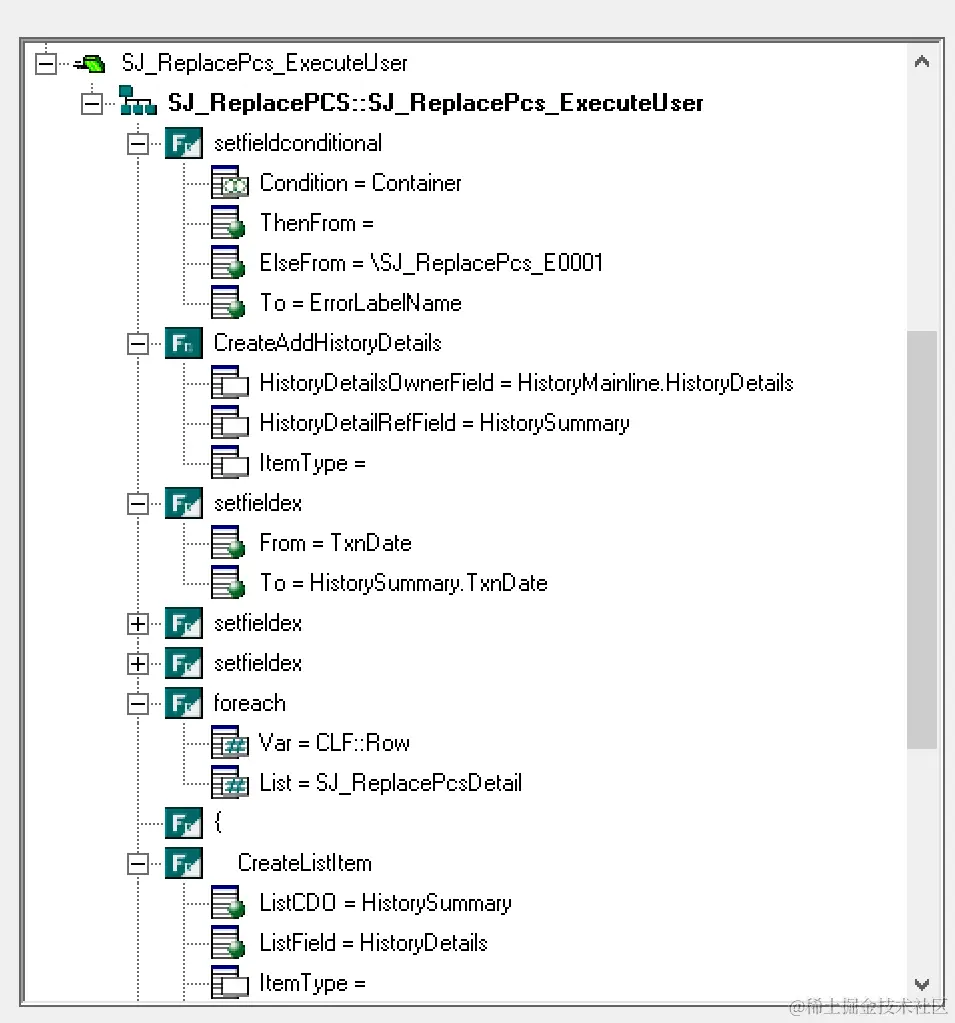
Task: Collapse the SJ_ReplacePcs_ExecuteUser root node
Action: click(46, 63)
